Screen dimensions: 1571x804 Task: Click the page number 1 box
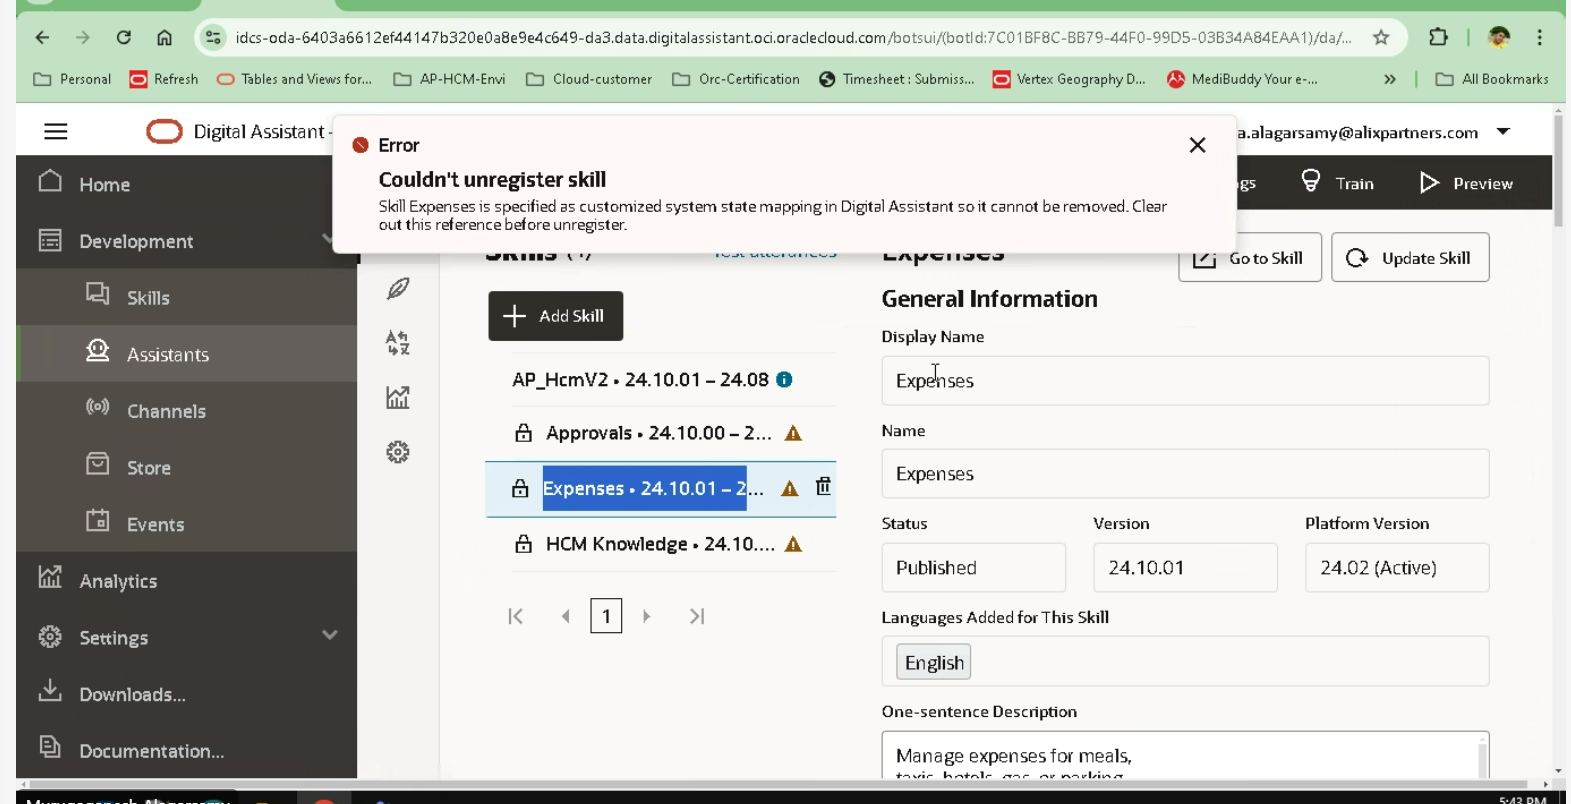[606, 616]
